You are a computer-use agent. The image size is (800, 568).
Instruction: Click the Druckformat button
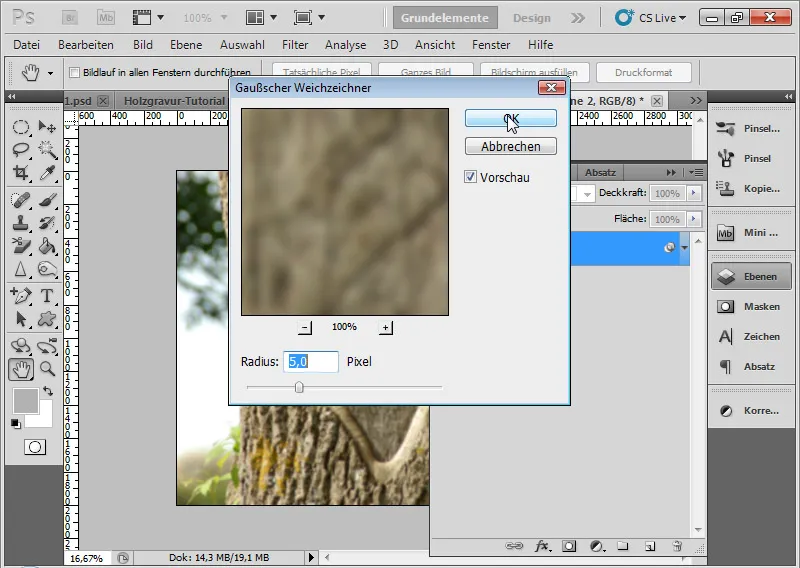[643, 72]
